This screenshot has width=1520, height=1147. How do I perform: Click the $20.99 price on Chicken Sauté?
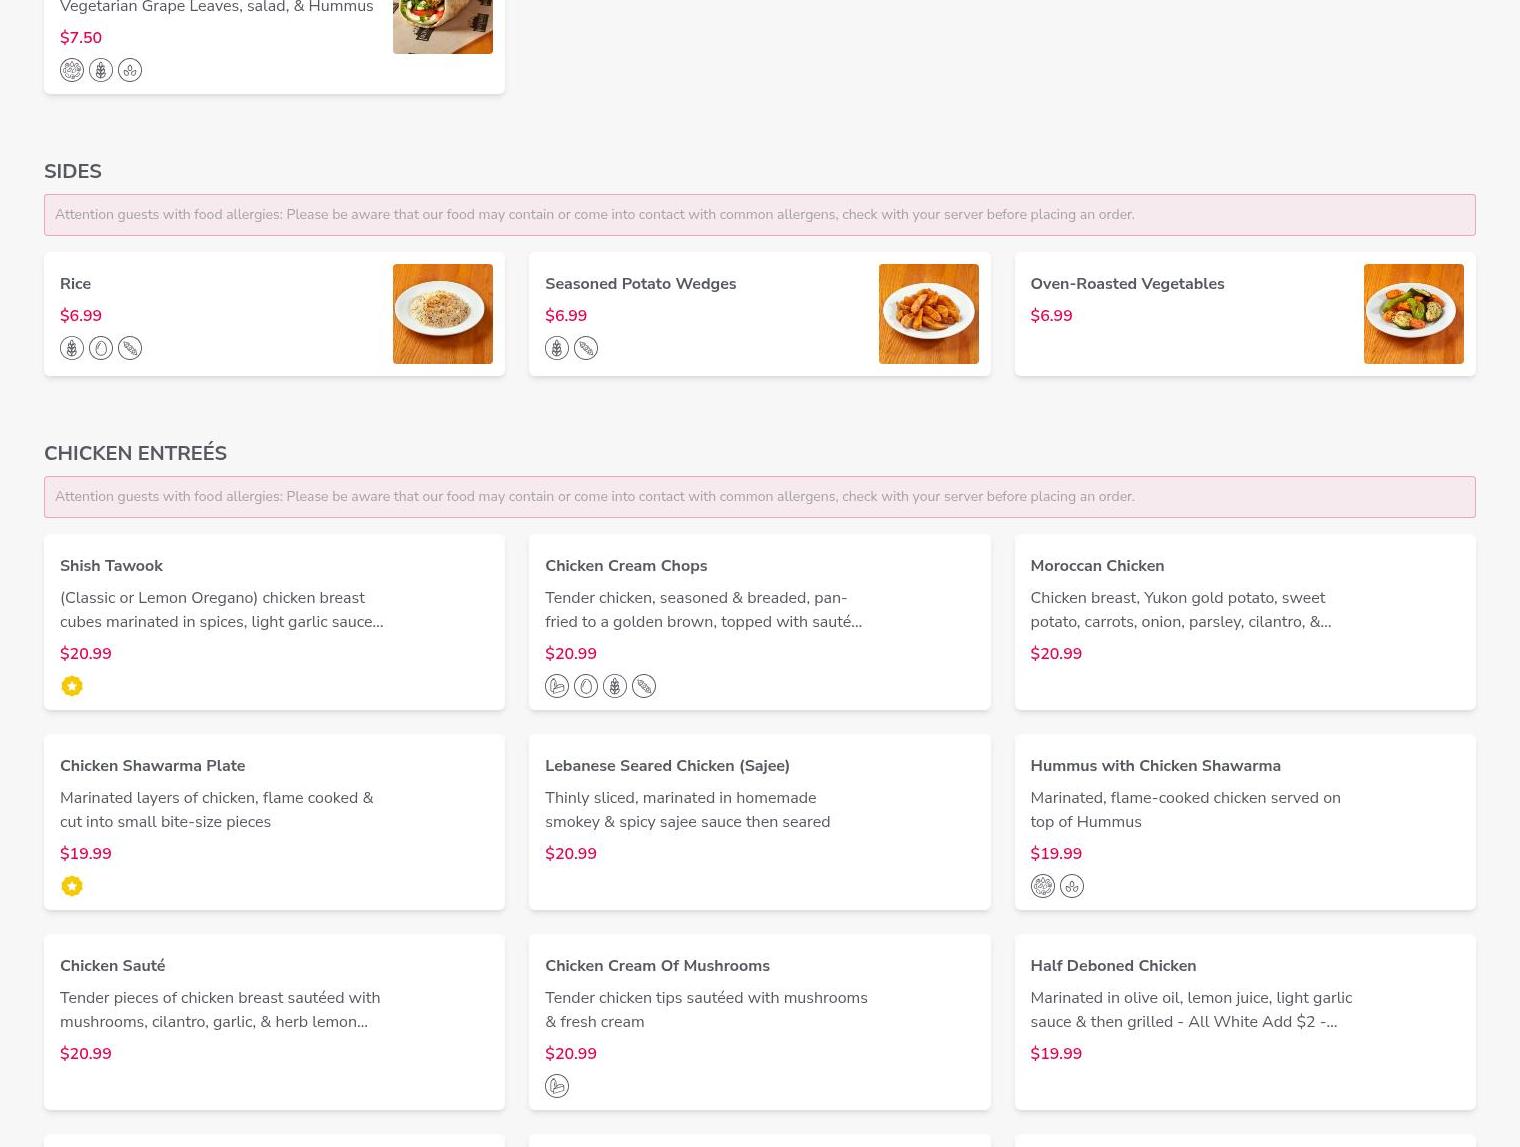click(x=86, y=1054)
